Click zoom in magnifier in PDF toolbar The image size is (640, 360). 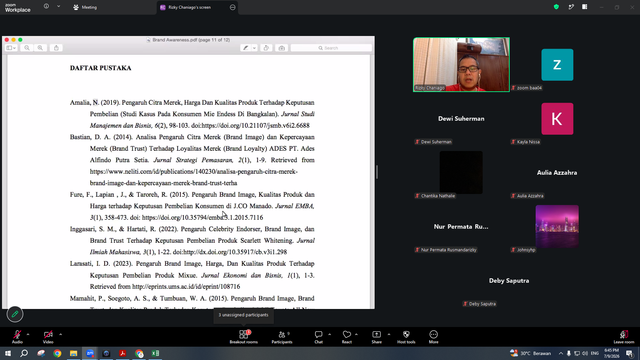coord(40,48)
